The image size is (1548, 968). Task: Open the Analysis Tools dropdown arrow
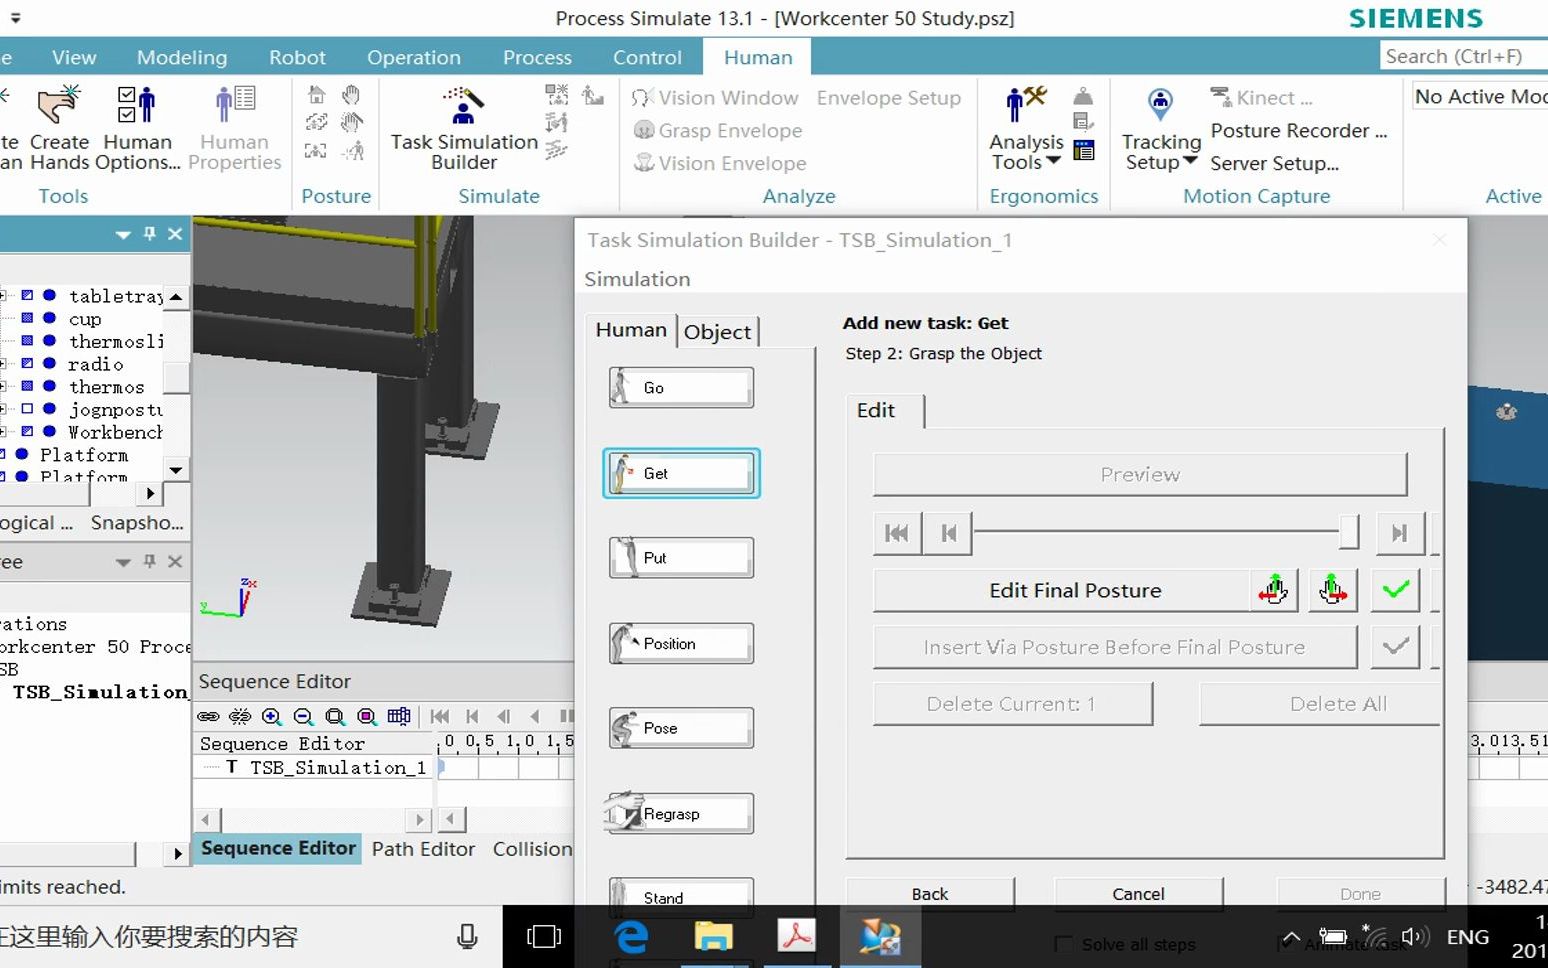(x=1054, y=161)
